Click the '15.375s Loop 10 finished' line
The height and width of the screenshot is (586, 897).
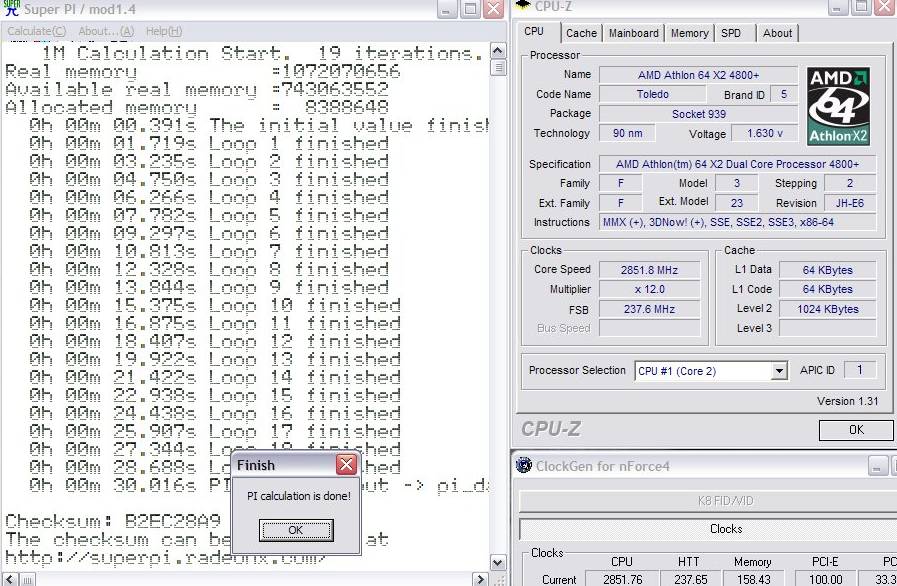pyautogui.click(x=215, y=306)
